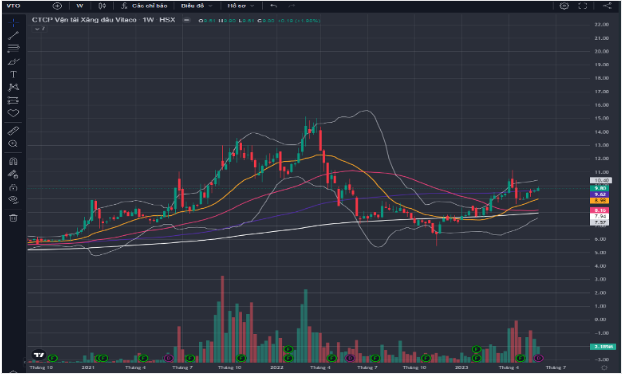Expand the Biểu đồ dropdown
This screenshot has height=374, width=623.
pyautogui.click(x=197, y=6)
